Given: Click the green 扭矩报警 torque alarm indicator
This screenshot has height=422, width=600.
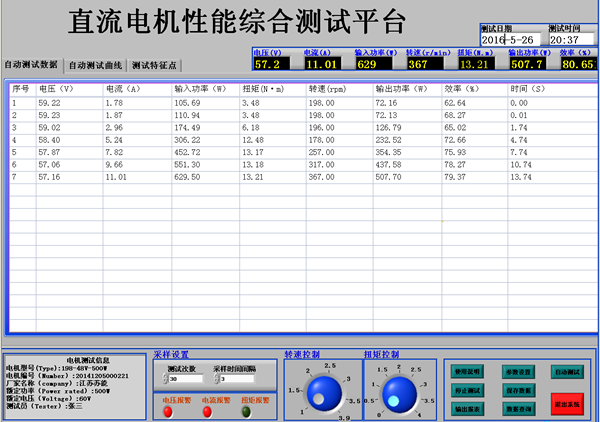Looking at the screenshot, I should click(x=246, y=411).
